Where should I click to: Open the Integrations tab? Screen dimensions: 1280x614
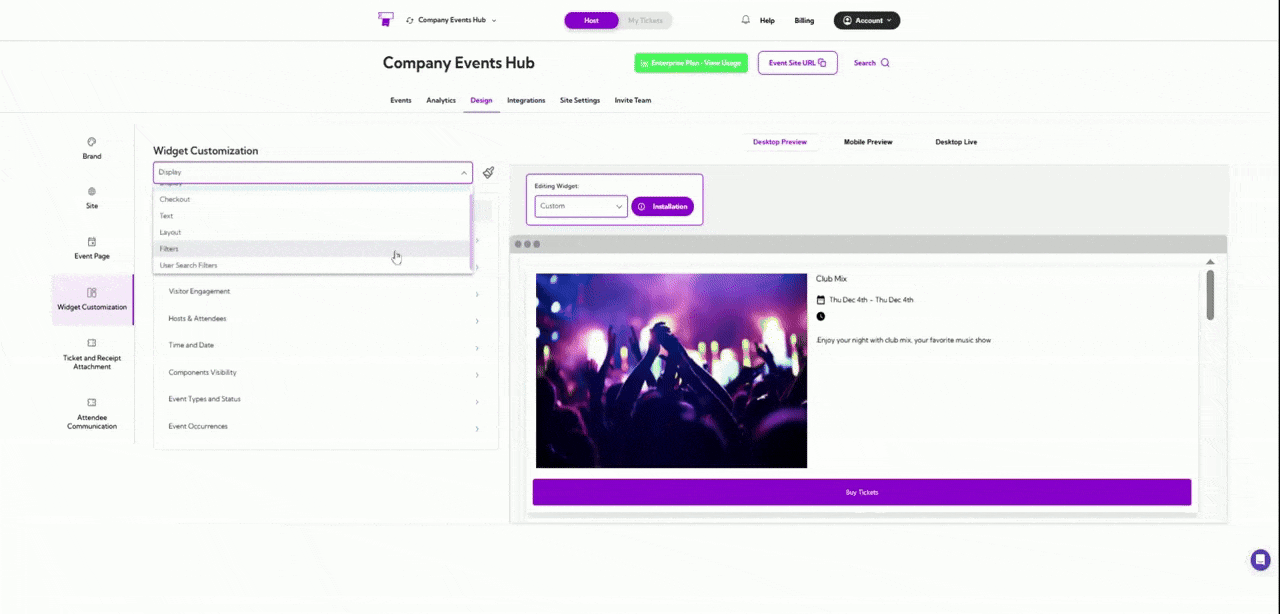tap(526, 100)
